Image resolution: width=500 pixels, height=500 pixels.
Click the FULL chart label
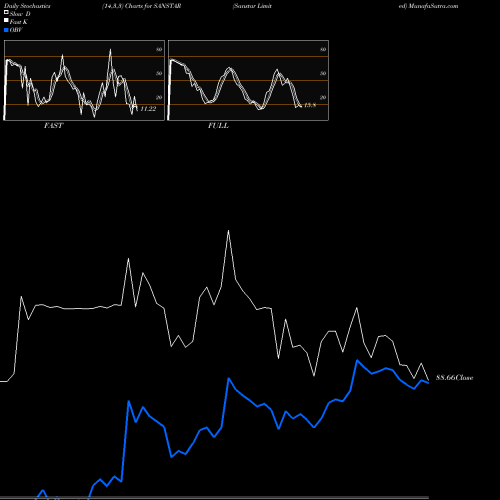[218, 126]
